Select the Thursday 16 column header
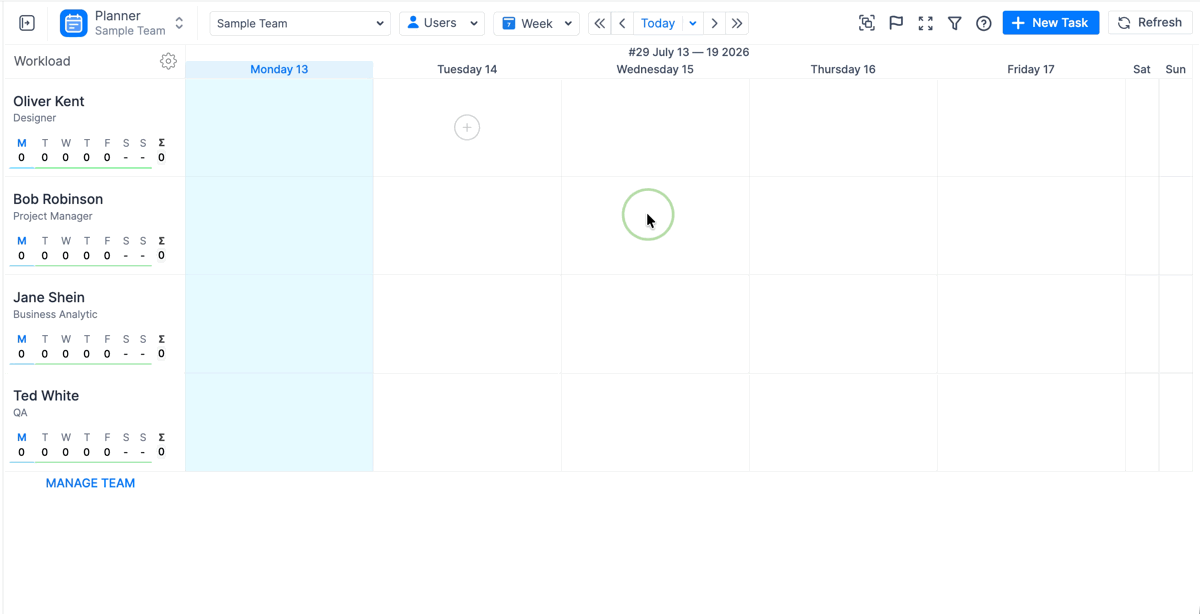1200x614 pixels. 843,69
